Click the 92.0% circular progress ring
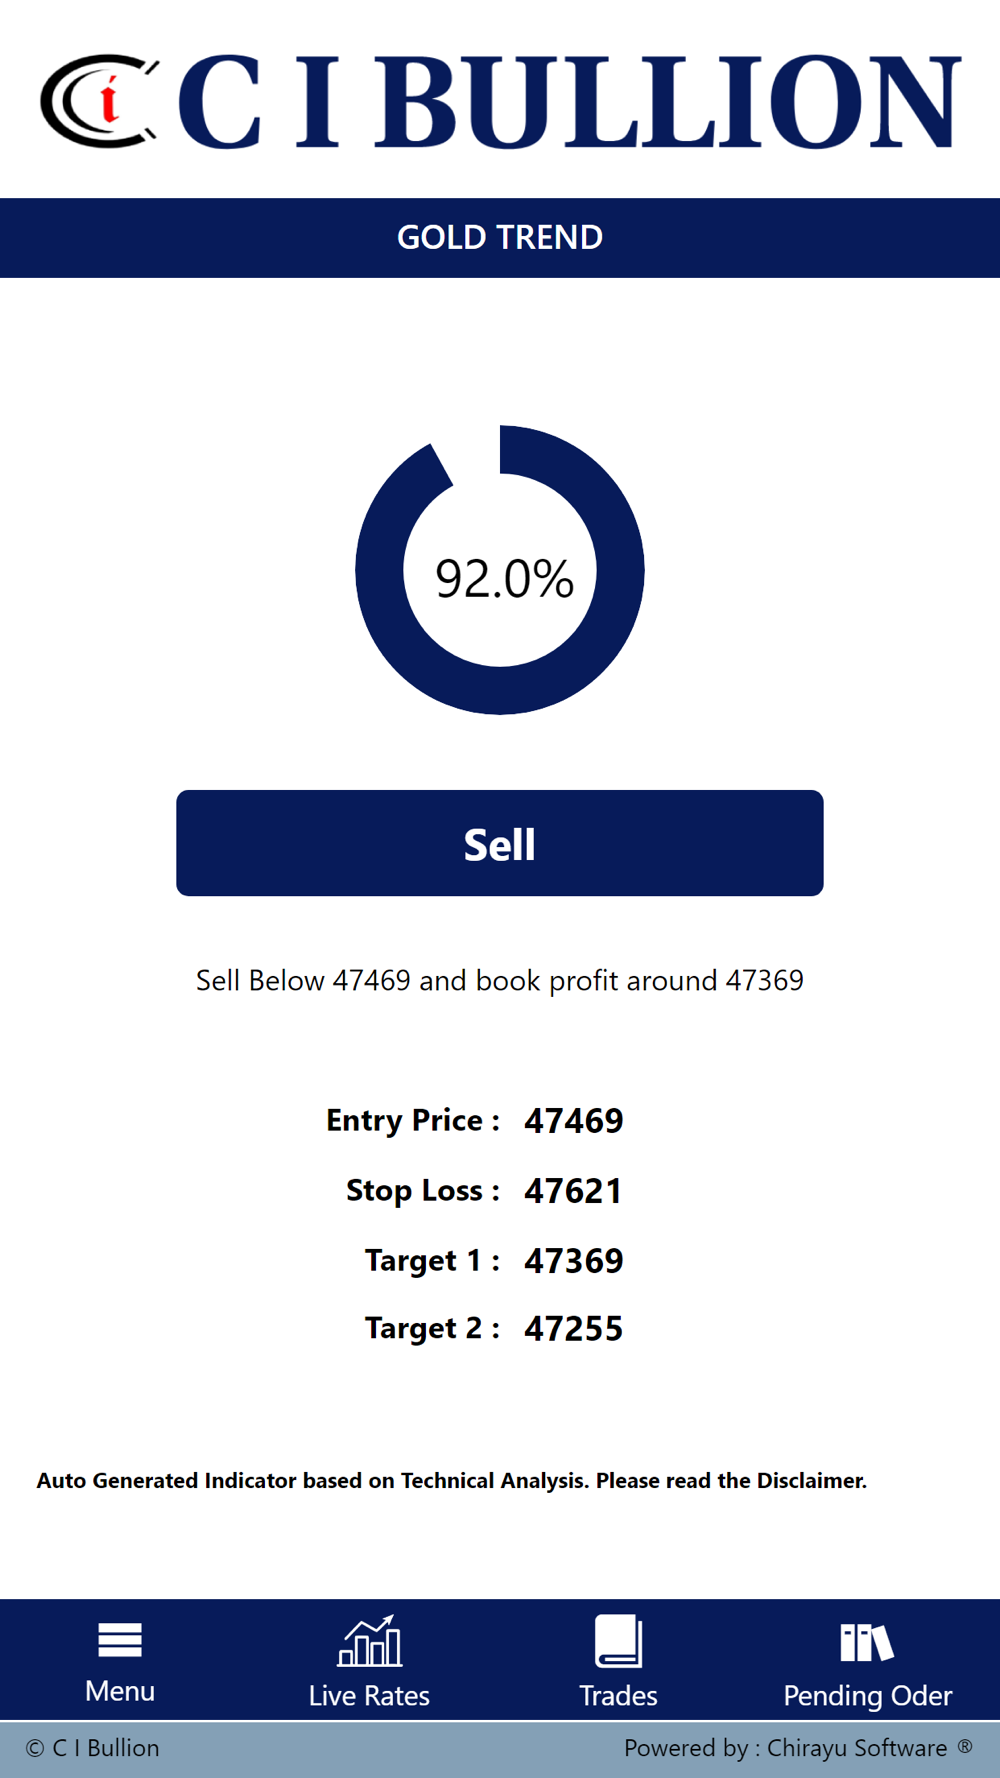Screen dimensions: 1000x1778 click(x=500, y=570)
